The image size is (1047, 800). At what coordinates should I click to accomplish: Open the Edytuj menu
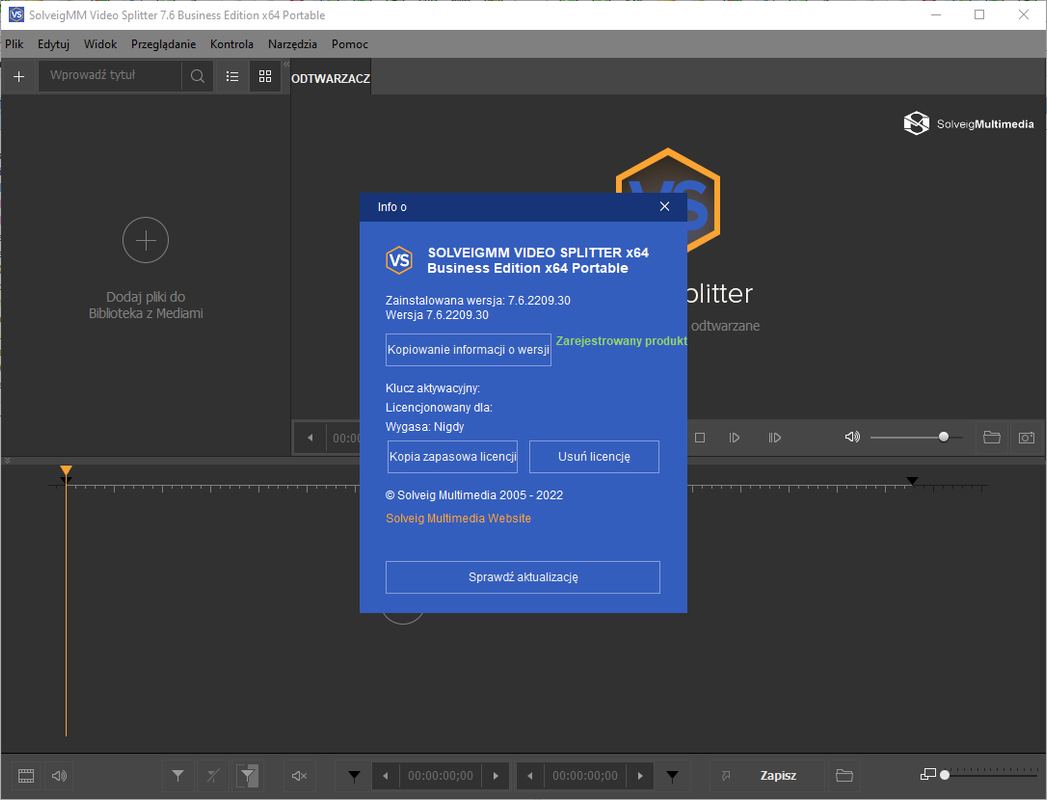[x=53, y=44]
